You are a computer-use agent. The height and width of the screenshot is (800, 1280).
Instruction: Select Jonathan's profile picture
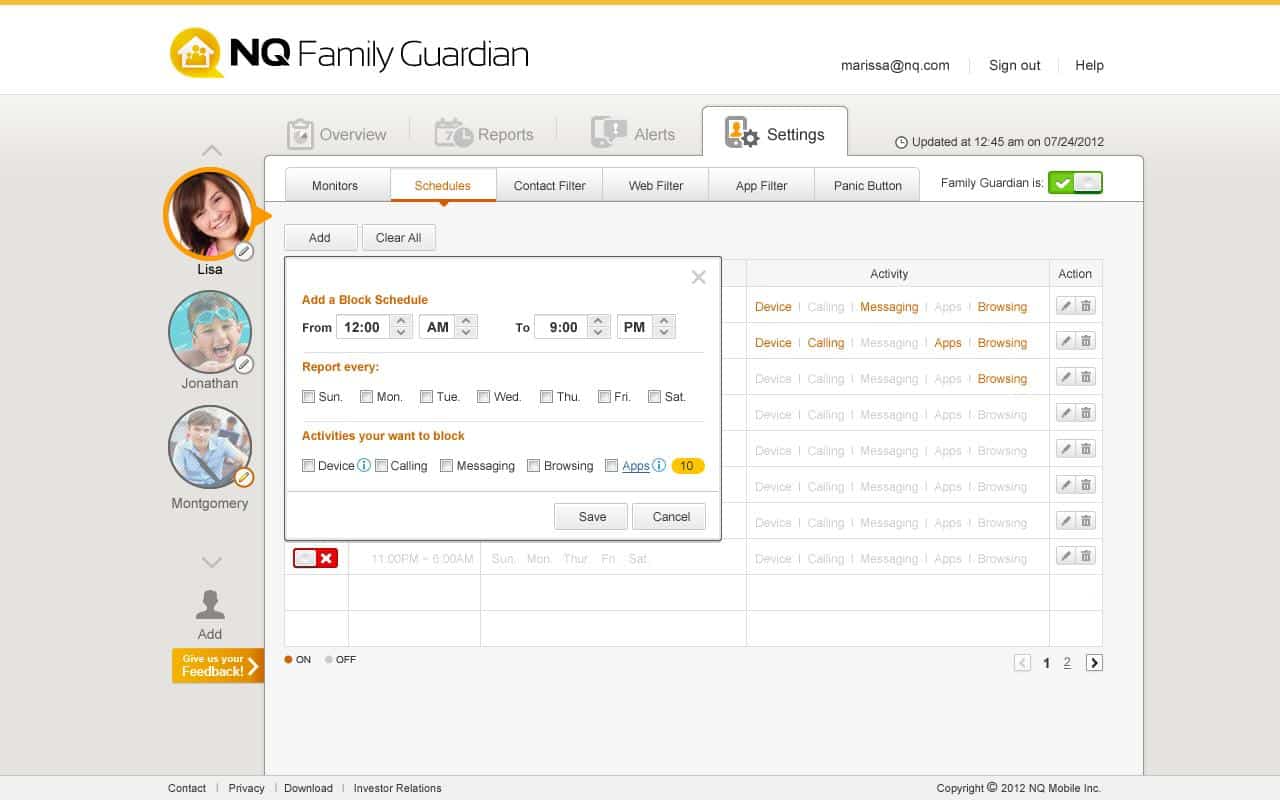tap(210, 331)
